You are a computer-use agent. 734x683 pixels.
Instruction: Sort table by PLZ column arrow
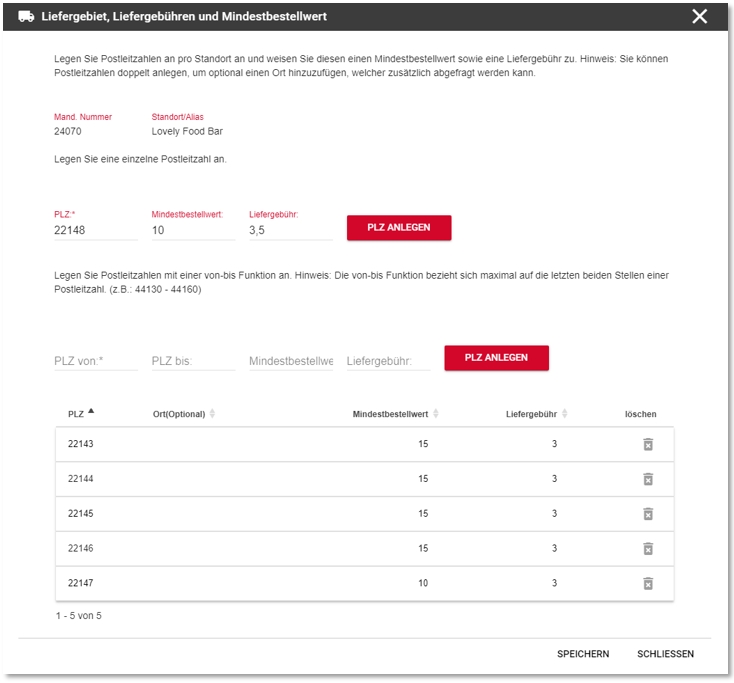(x=91, y=411)
